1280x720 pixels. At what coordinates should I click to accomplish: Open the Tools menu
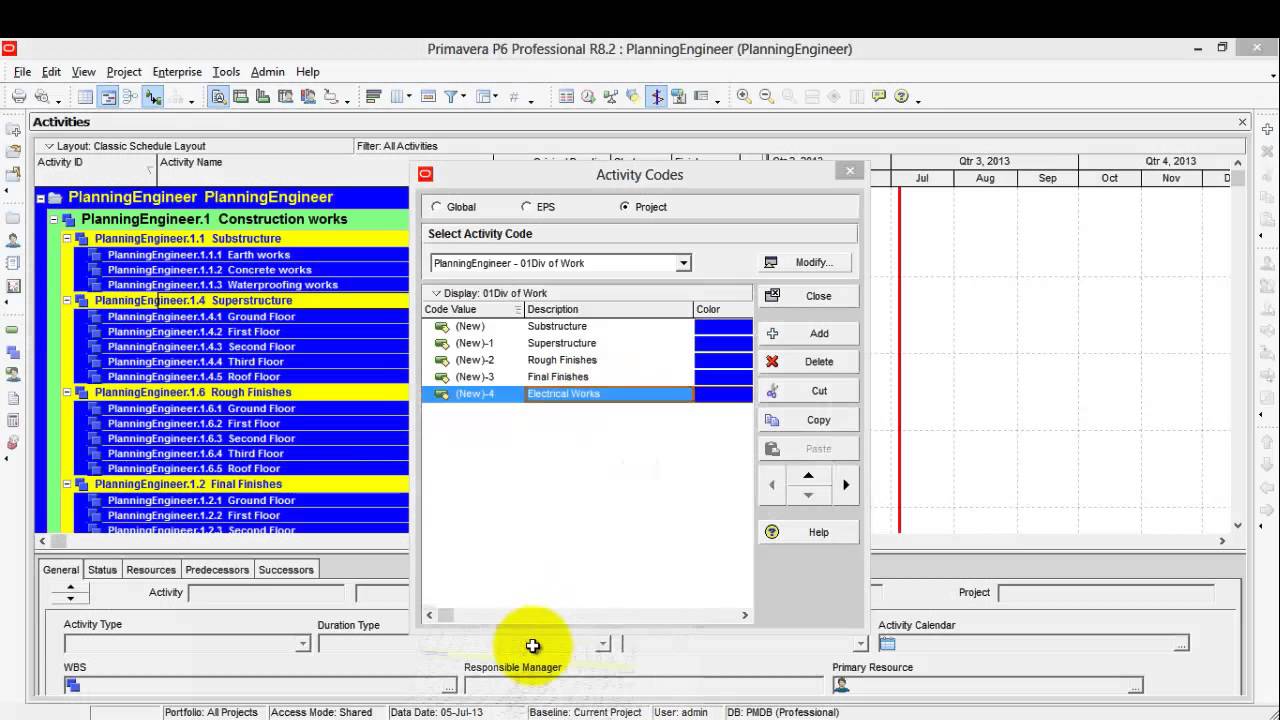tap(226, 72)
